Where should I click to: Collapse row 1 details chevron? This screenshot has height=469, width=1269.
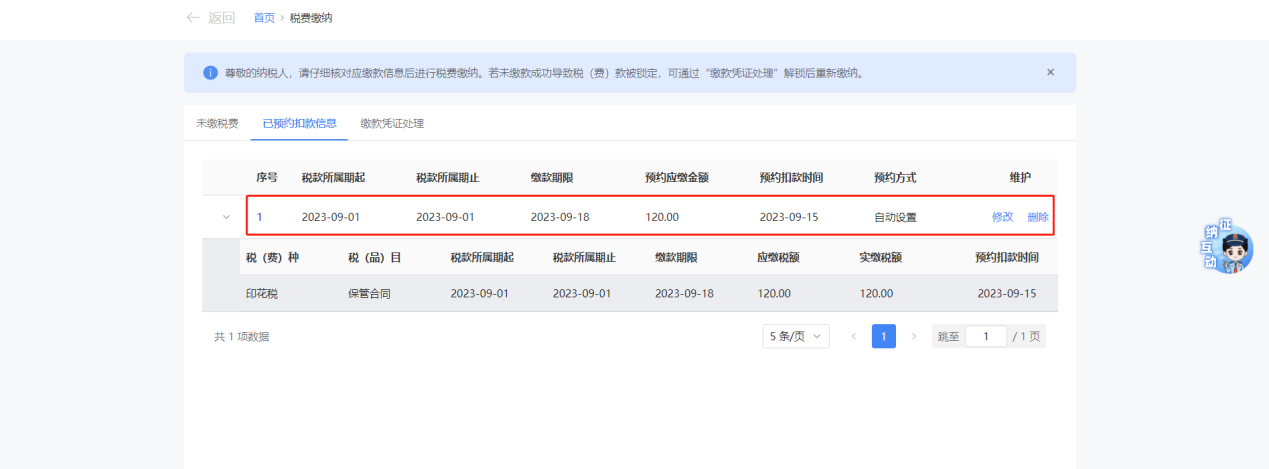click(x=226, y=217)
